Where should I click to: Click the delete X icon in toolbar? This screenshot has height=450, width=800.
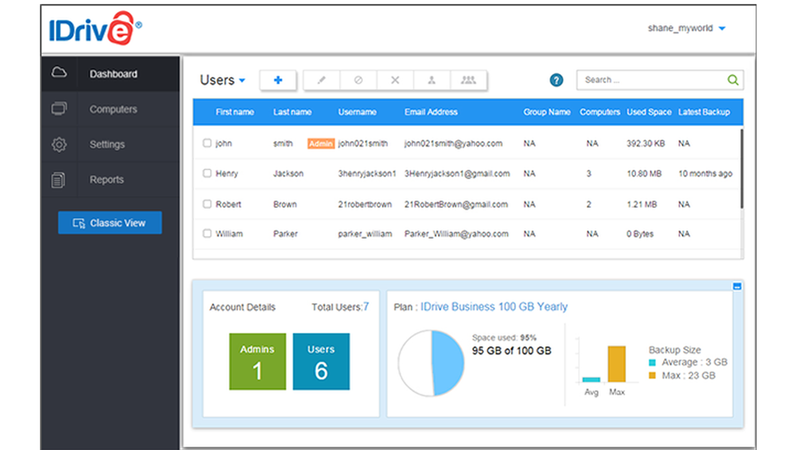pyautogui.click(x=395, y=80)
